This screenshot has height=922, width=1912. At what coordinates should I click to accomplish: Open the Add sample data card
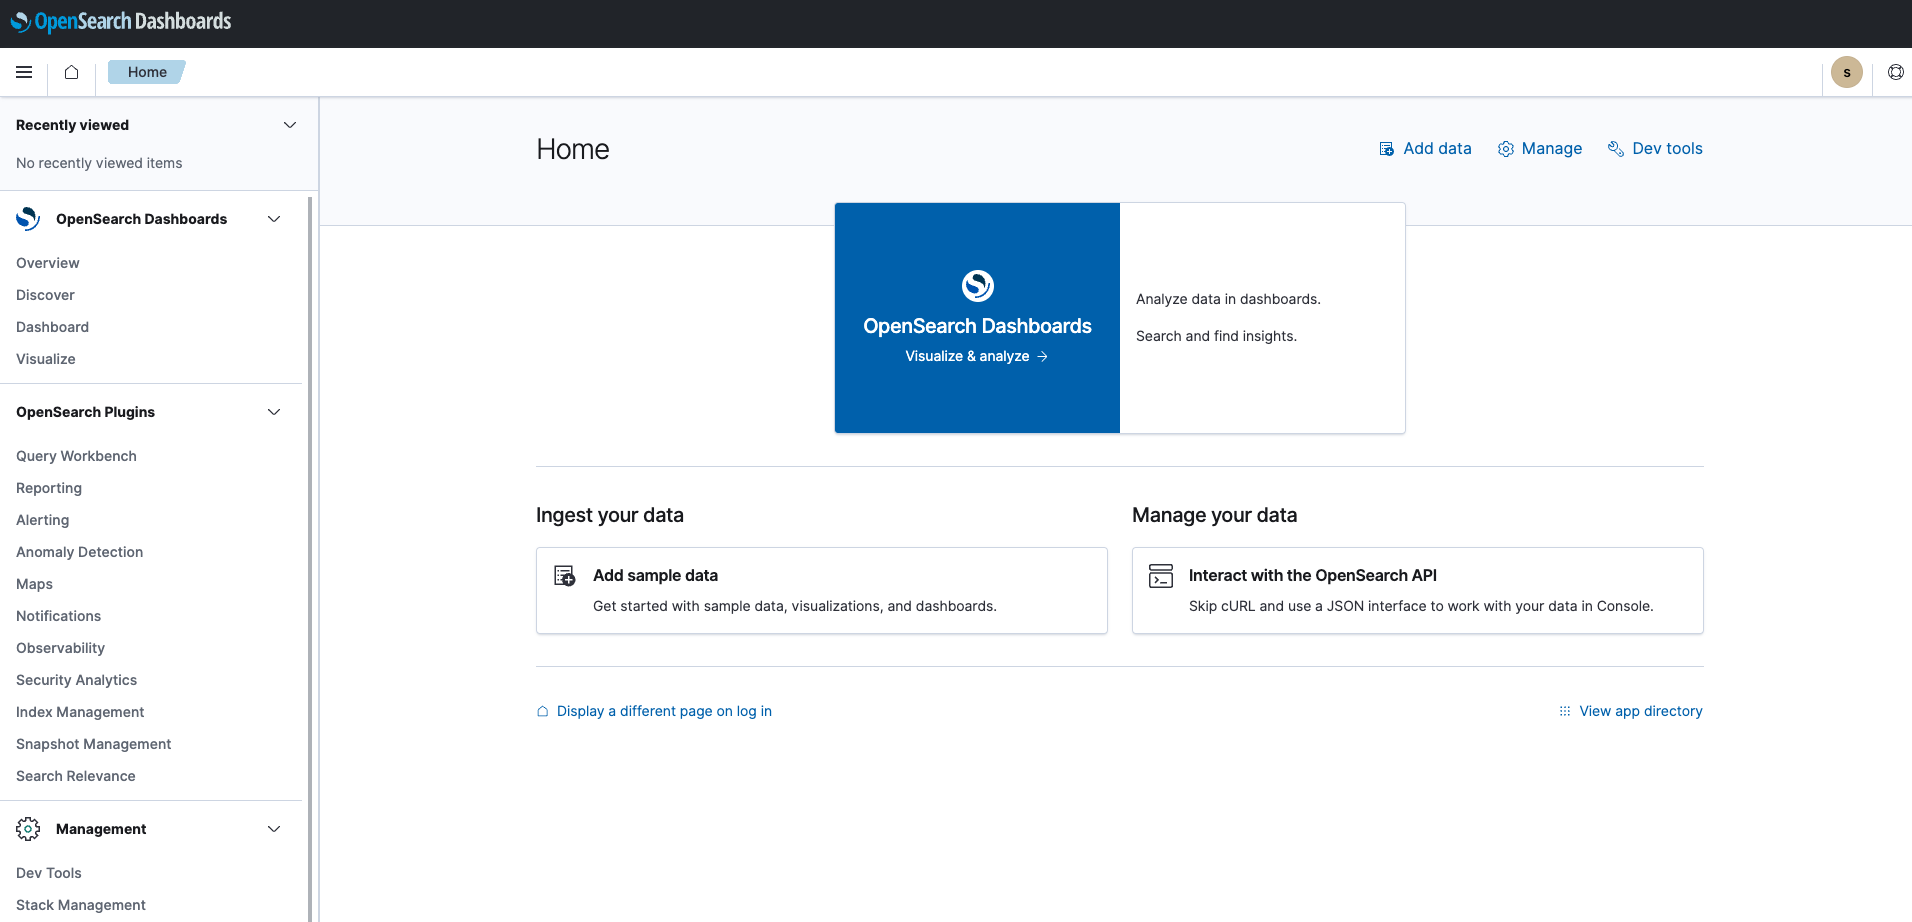pyautogui.click(x=822, y=590)
